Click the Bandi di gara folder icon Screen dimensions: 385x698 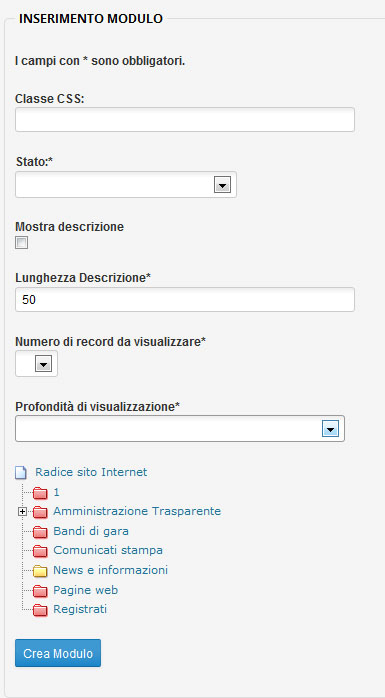click(41, 532)
